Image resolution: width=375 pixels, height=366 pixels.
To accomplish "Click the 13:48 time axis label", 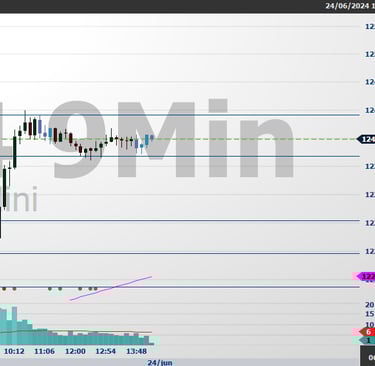I will [136, 351].
